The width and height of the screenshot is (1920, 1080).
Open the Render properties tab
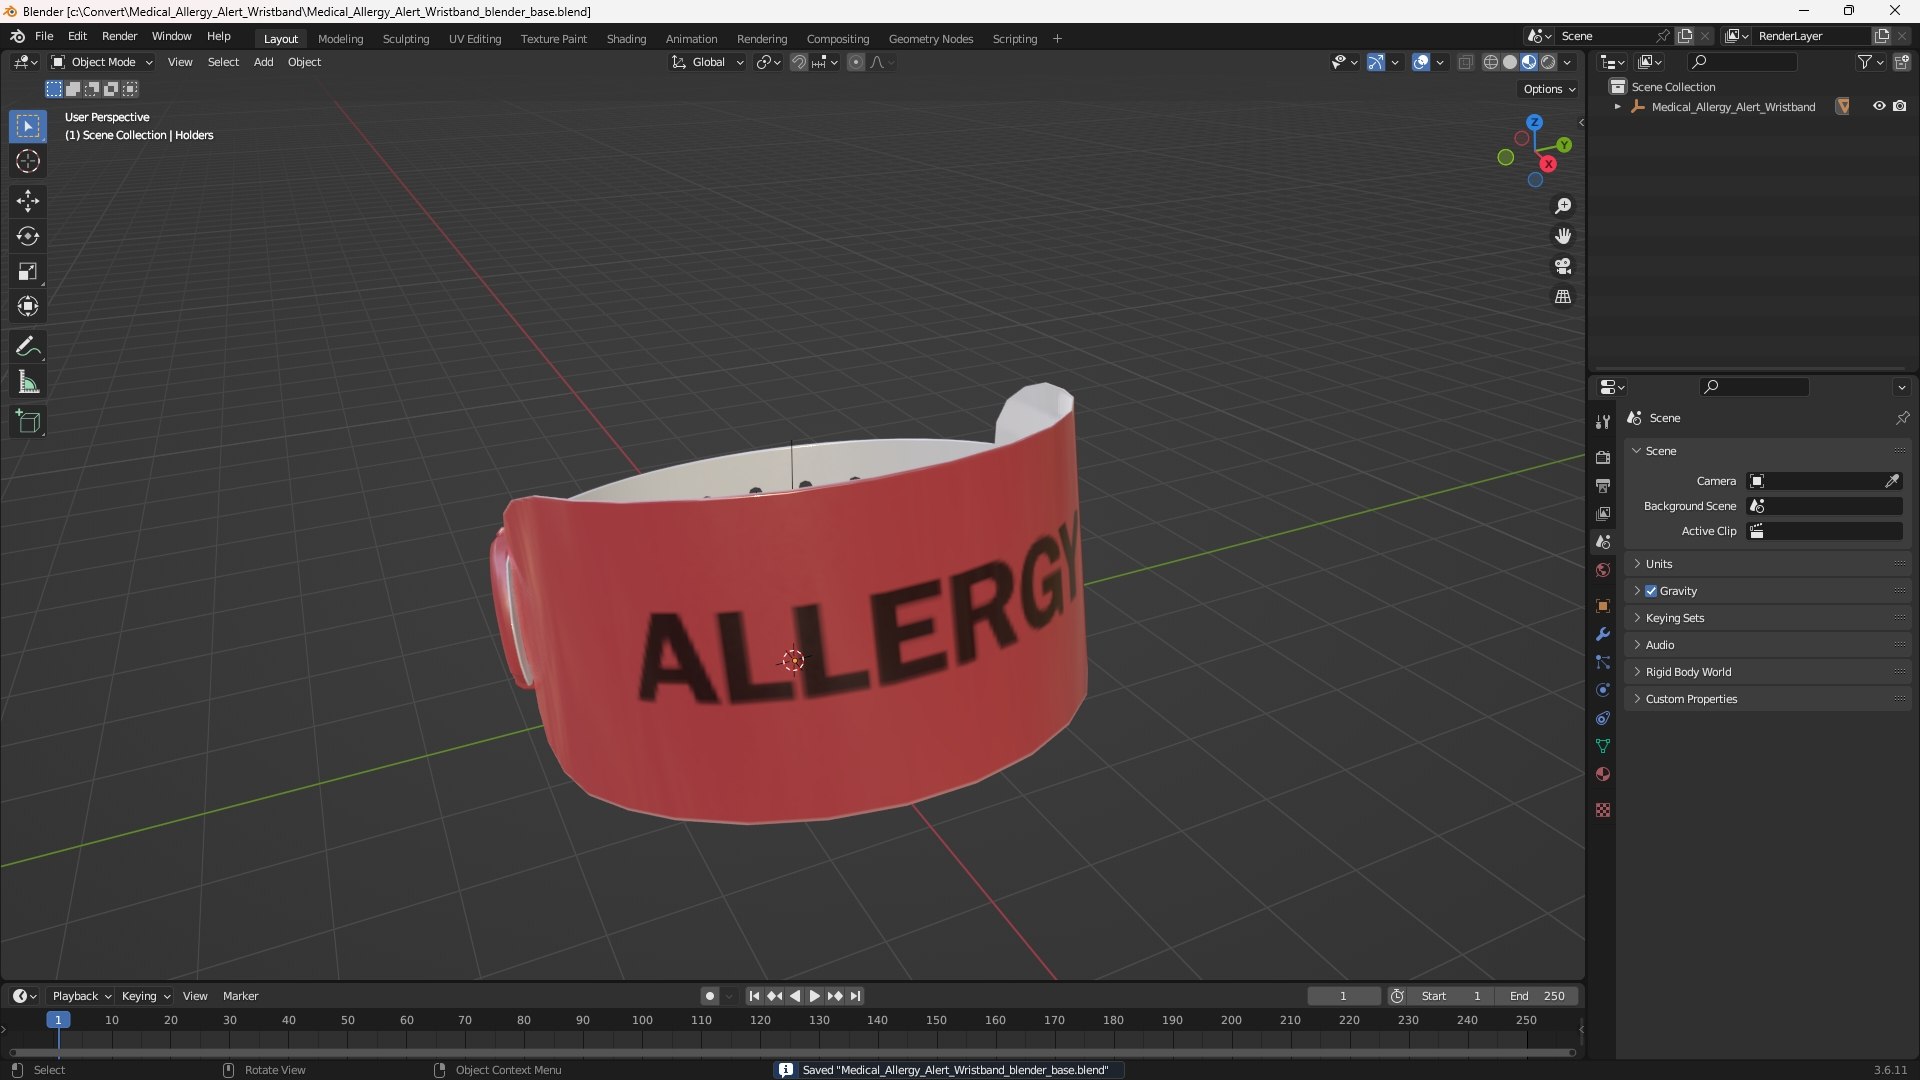[x=1603, y=458]
